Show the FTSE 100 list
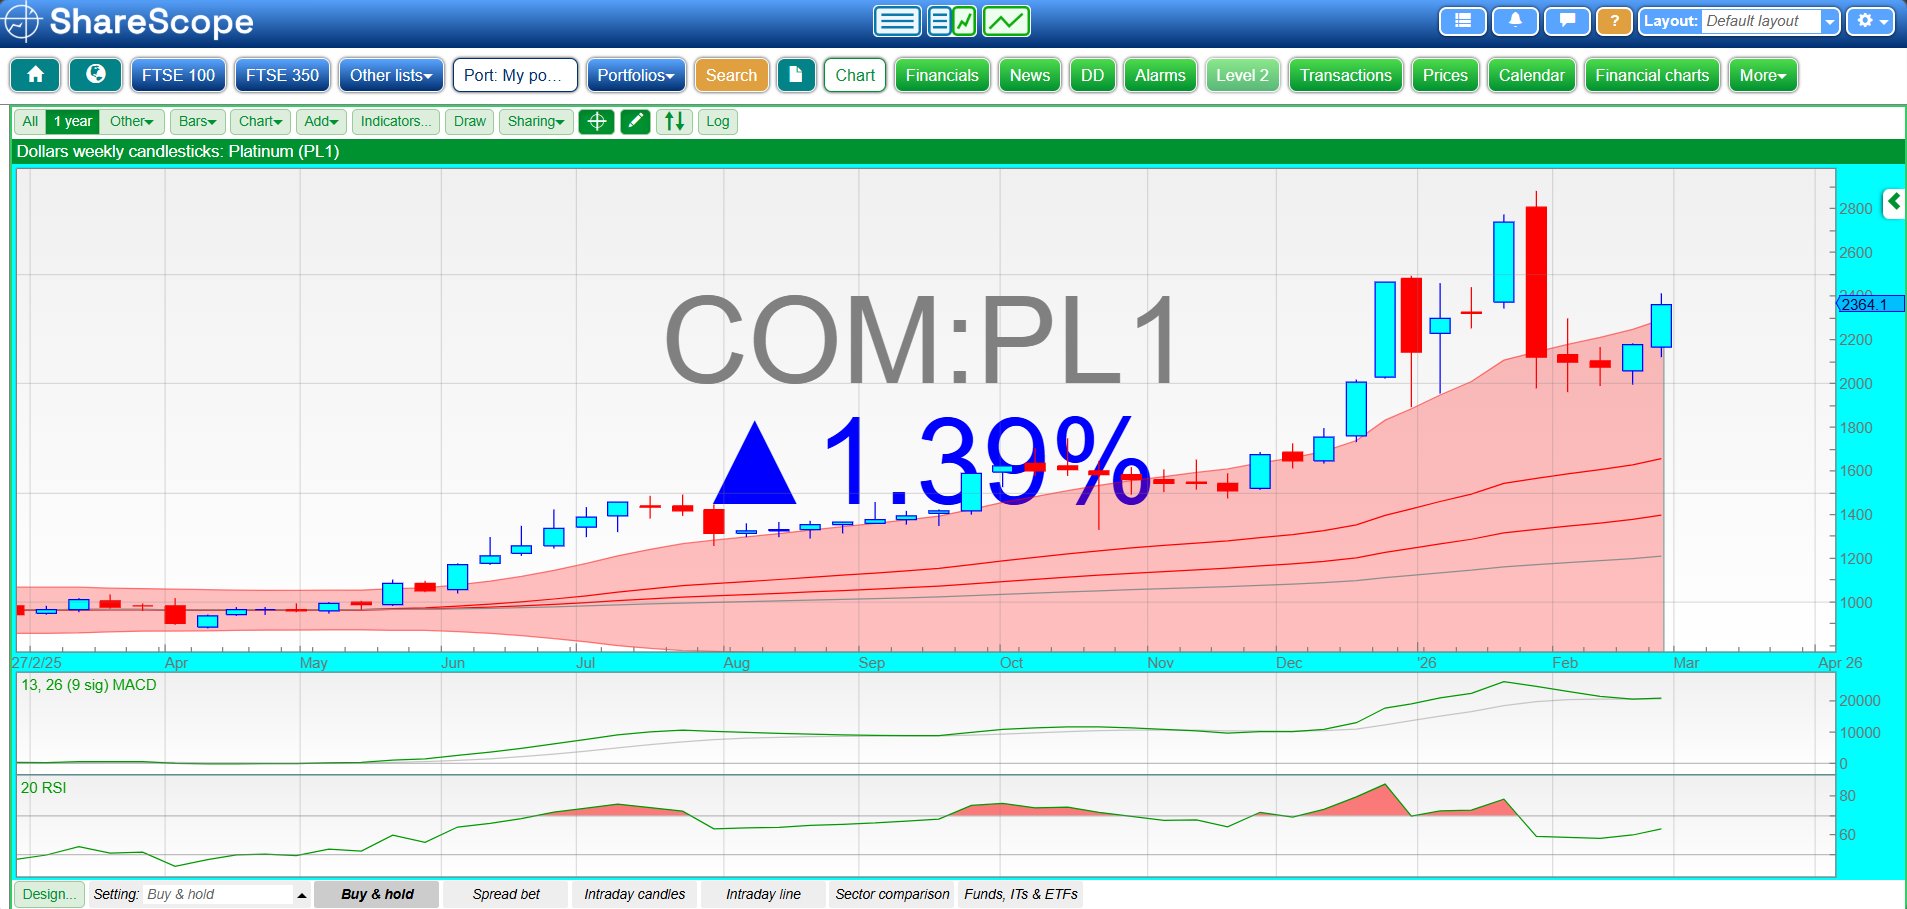 tap(178, 75)
